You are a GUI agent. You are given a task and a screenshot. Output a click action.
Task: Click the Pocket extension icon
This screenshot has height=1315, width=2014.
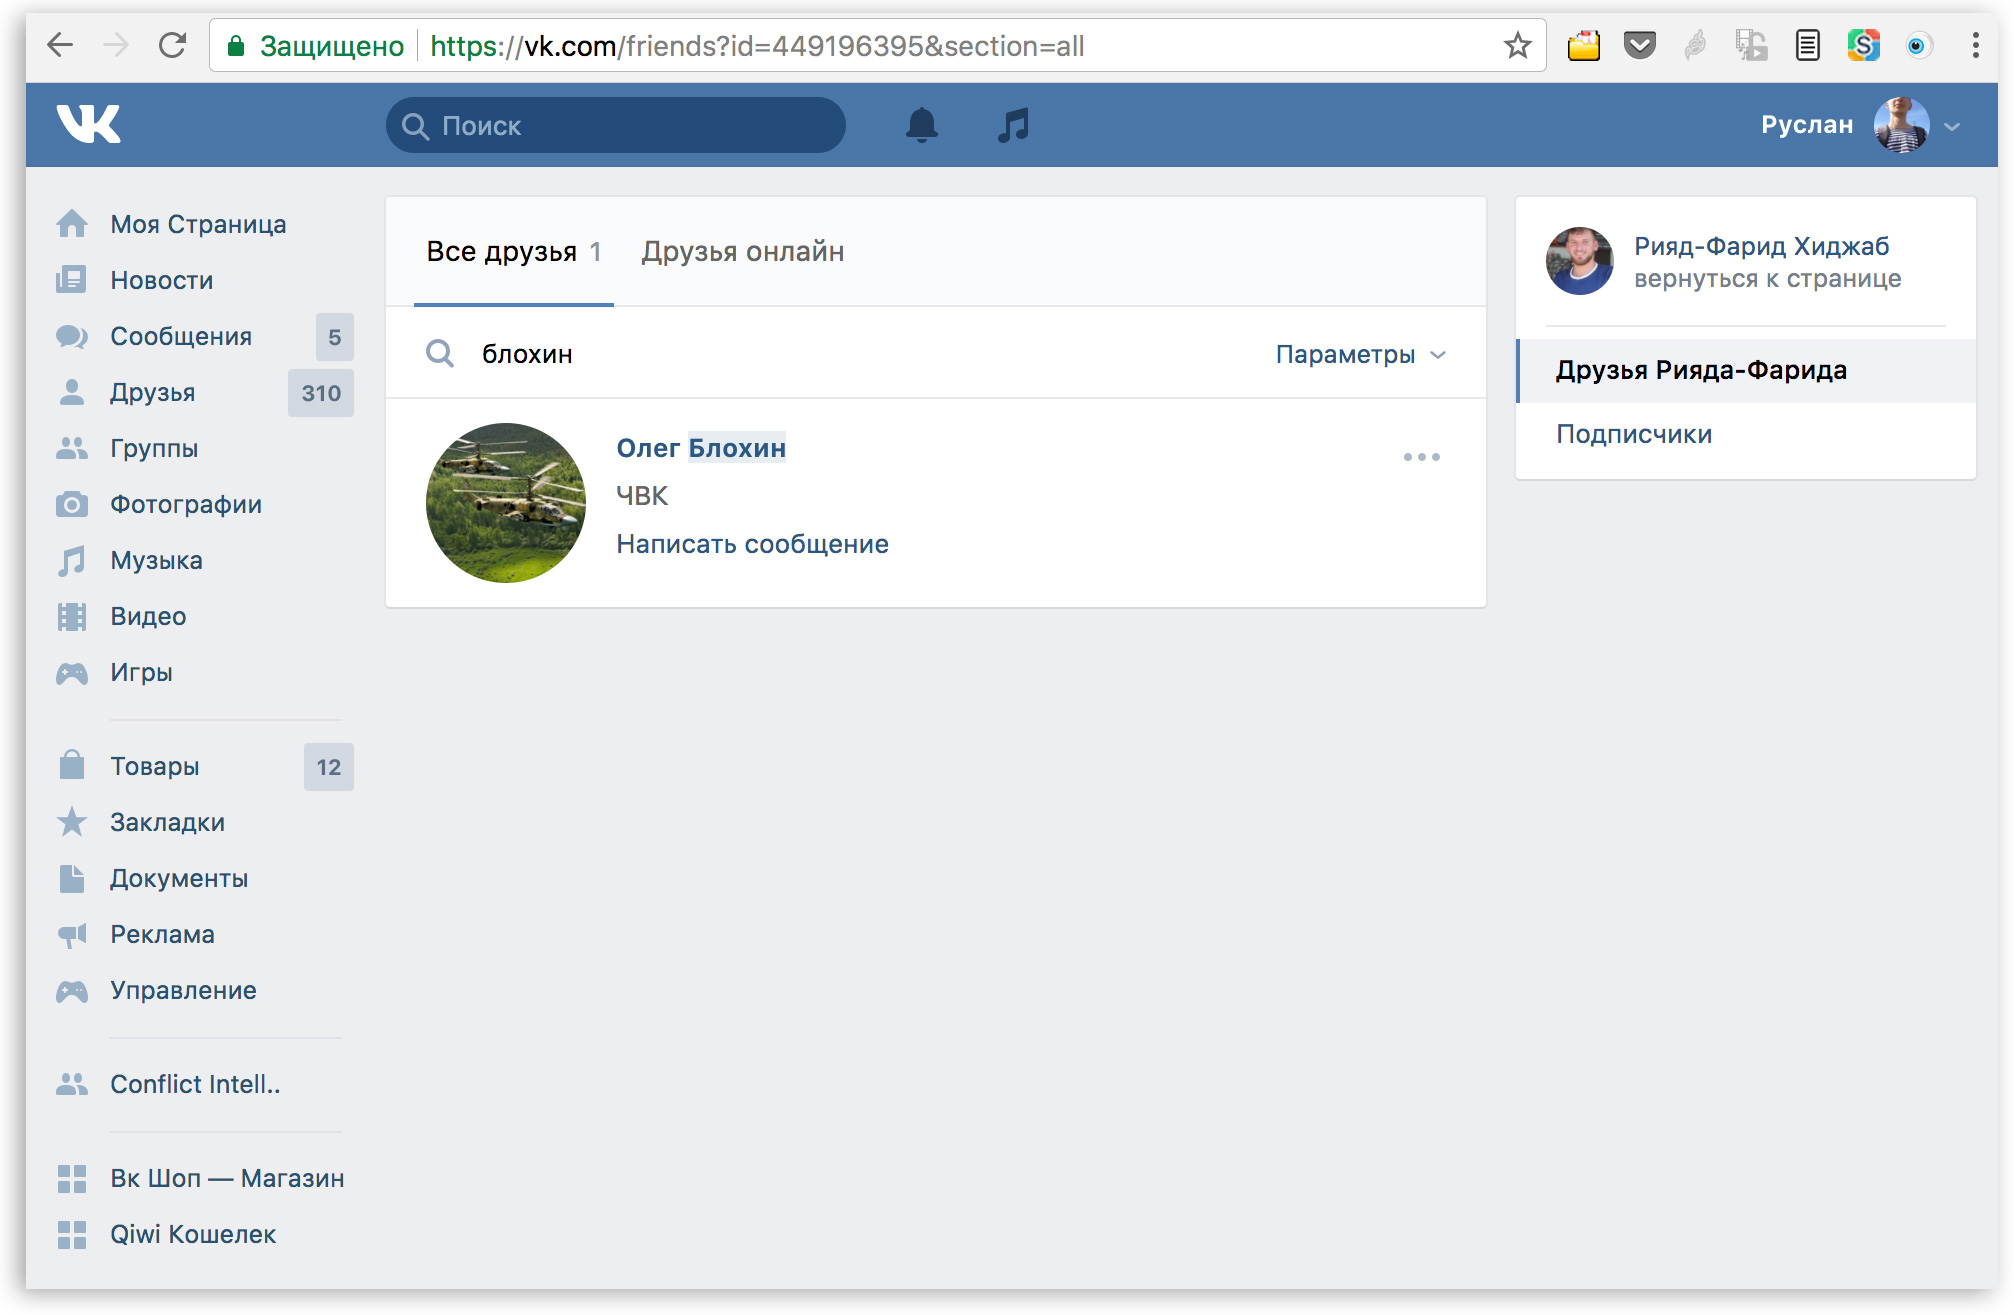(x=1639, y=45)
